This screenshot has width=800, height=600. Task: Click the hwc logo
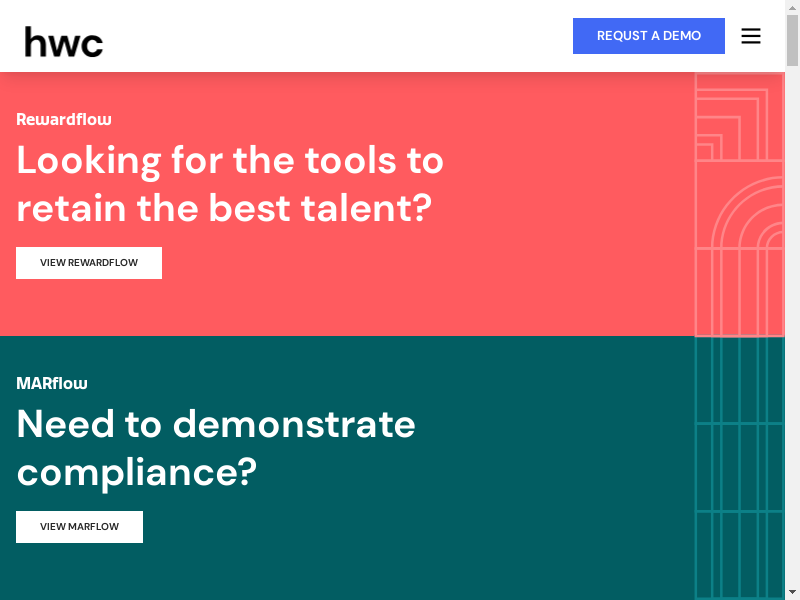tap(64, 41)
